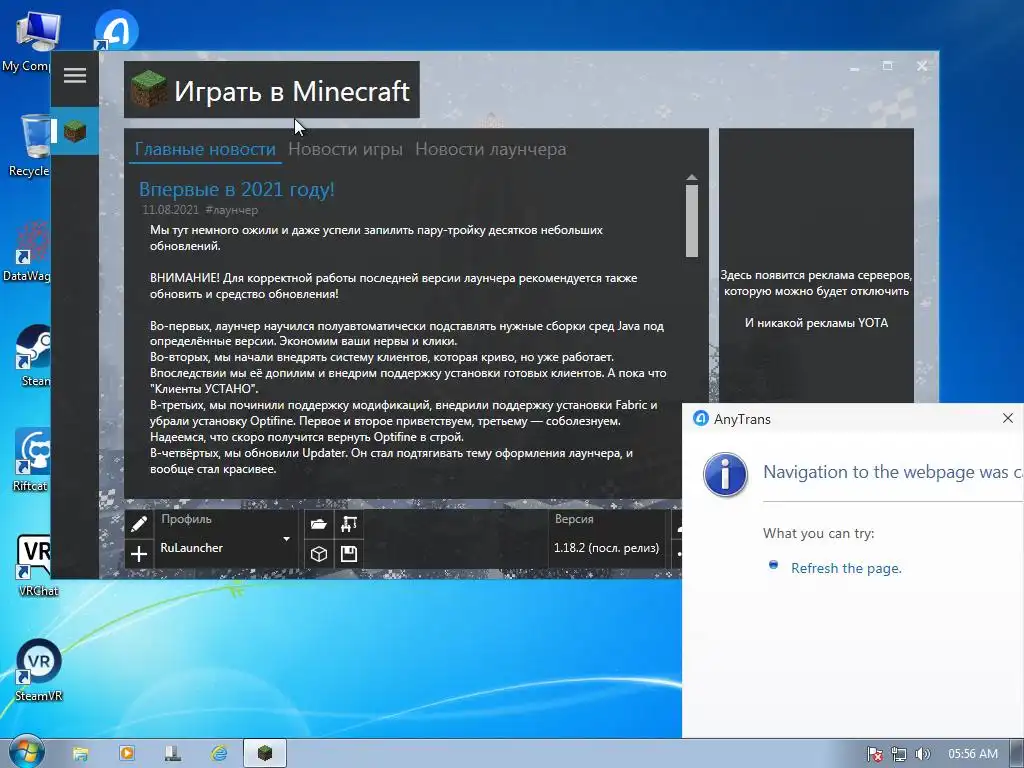This screenshot has height=768, width=1024.
Task: Close the AnyTrans popup window
Action: coord(1008,418)
